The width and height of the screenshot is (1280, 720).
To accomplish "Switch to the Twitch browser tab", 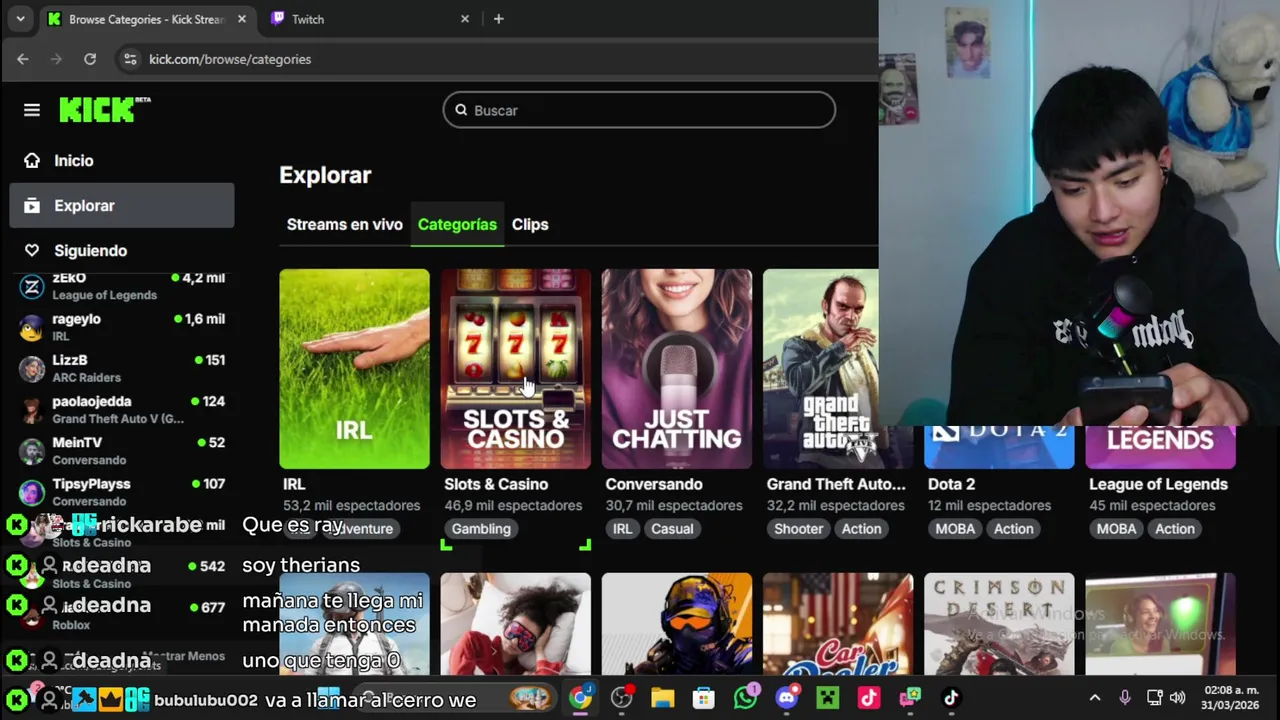I will pyautogui.click(x=370, y=19).
